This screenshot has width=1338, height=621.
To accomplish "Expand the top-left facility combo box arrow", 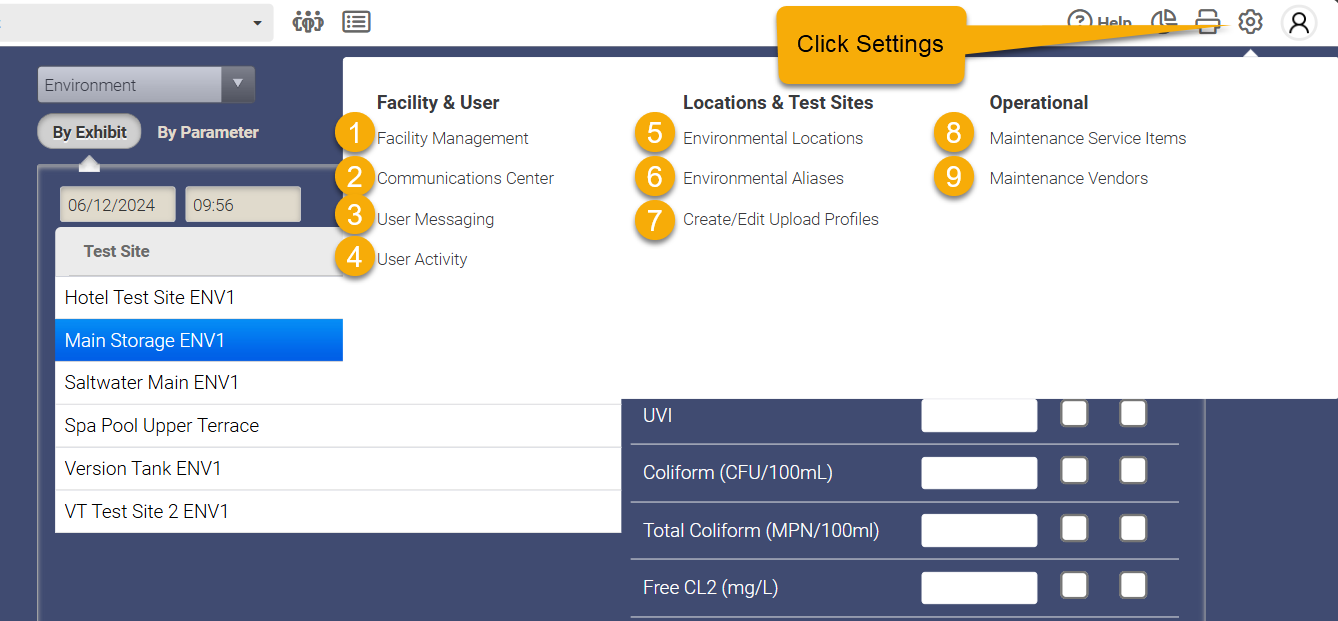I will (x=257, y=22).
